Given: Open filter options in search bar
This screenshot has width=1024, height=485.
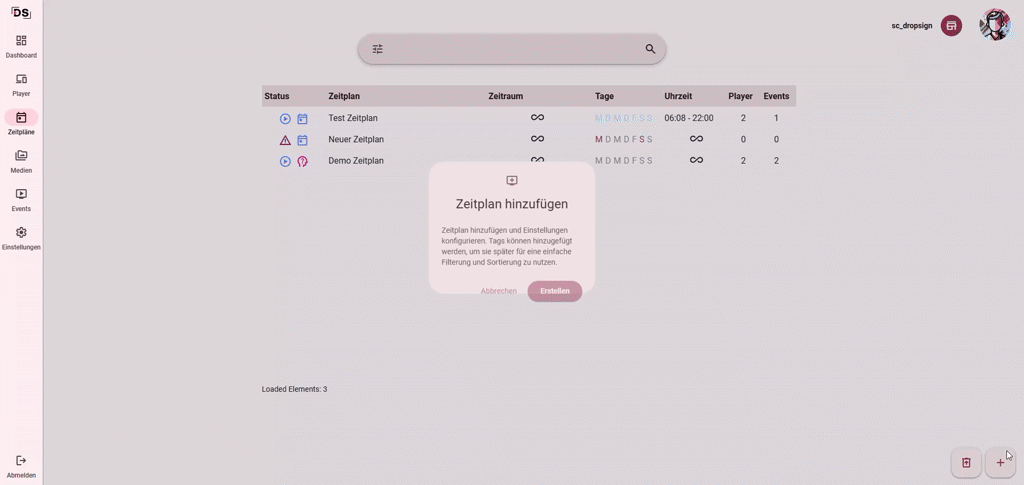Looking at the screenshot, I should (378, 49).
